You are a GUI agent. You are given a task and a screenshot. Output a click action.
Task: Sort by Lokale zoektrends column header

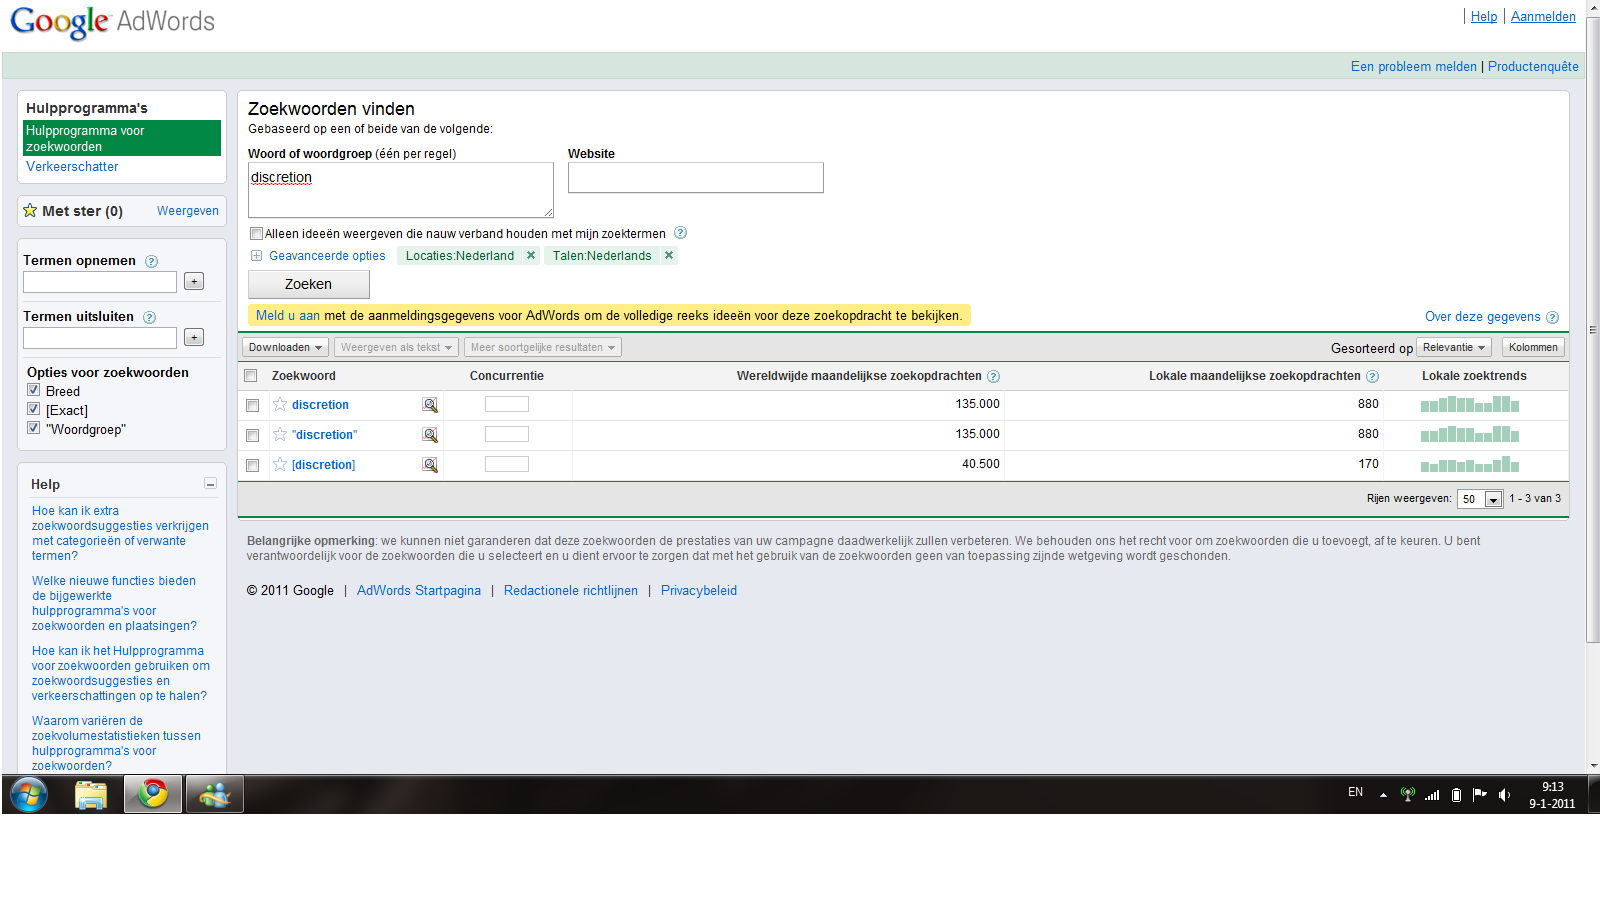tap(1474, 376)
